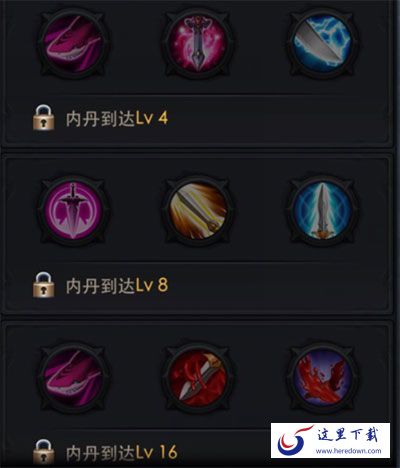Choose the golden slashing sword skill icon
The width and height of the screenshot is (400, 468).
click(x=198, y=211)
